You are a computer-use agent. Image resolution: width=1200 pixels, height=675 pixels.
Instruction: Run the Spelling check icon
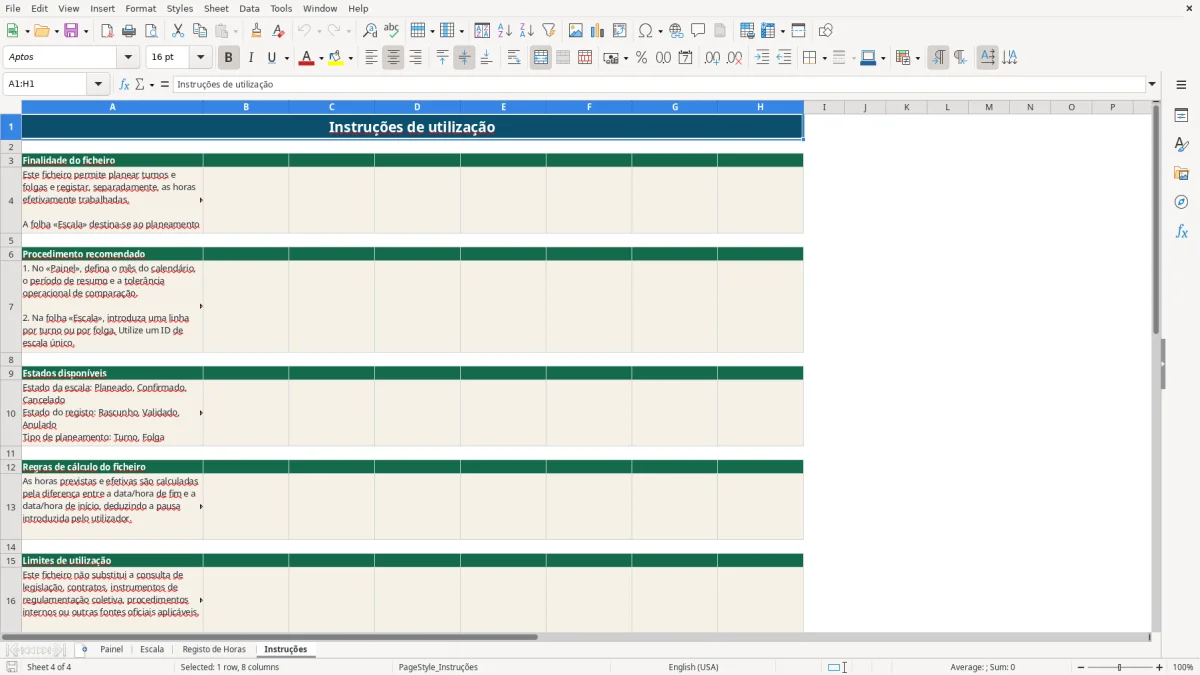[x=392, y=31]
